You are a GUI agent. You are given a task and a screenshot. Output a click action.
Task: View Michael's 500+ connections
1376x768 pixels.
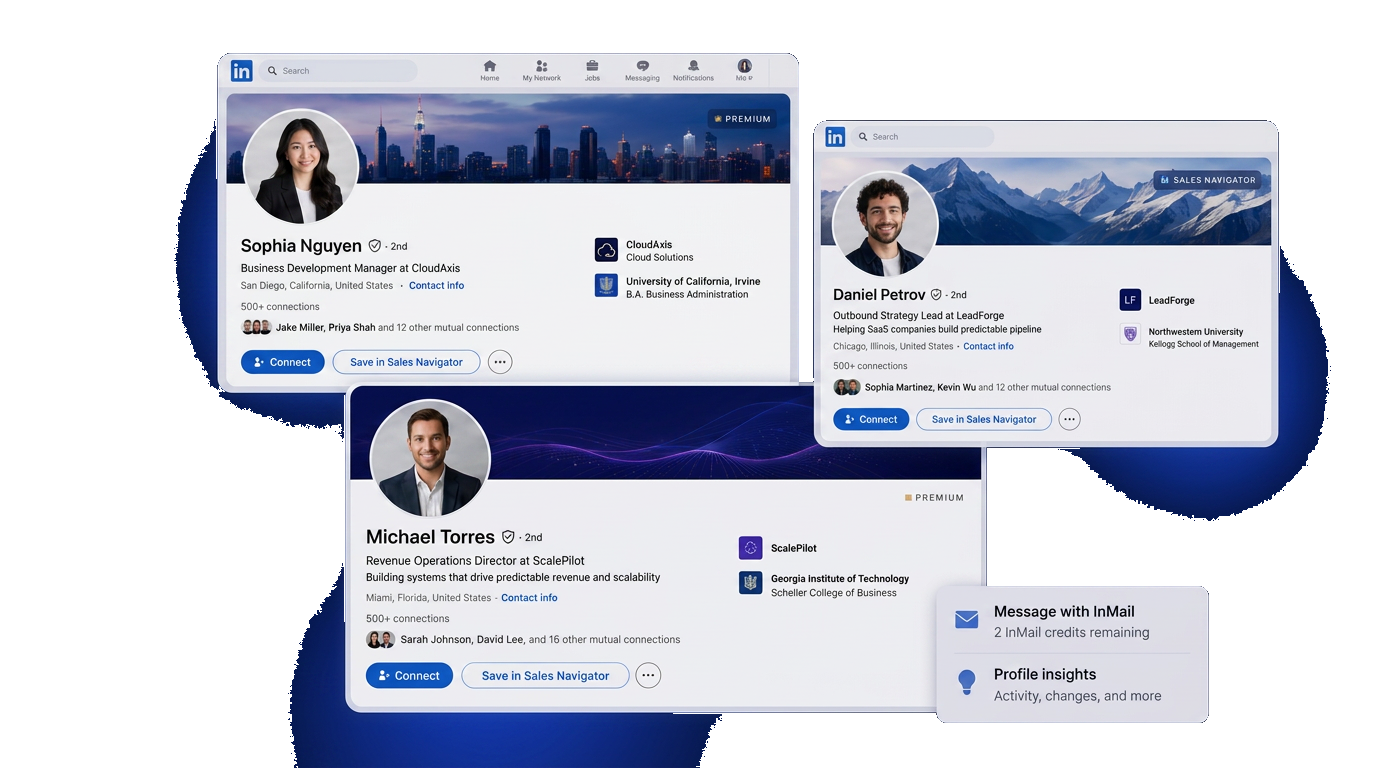[x=407, y=619]
